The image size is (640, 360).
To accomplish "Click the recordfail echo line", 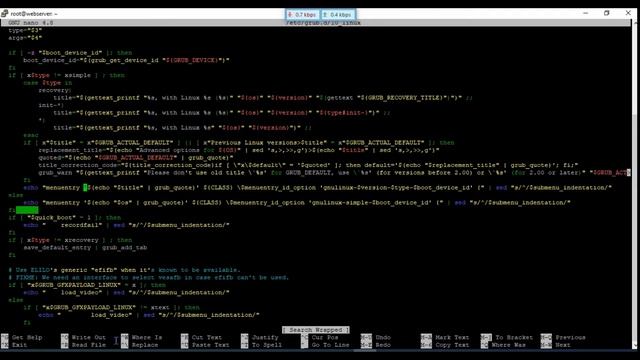I will [126, 225].
